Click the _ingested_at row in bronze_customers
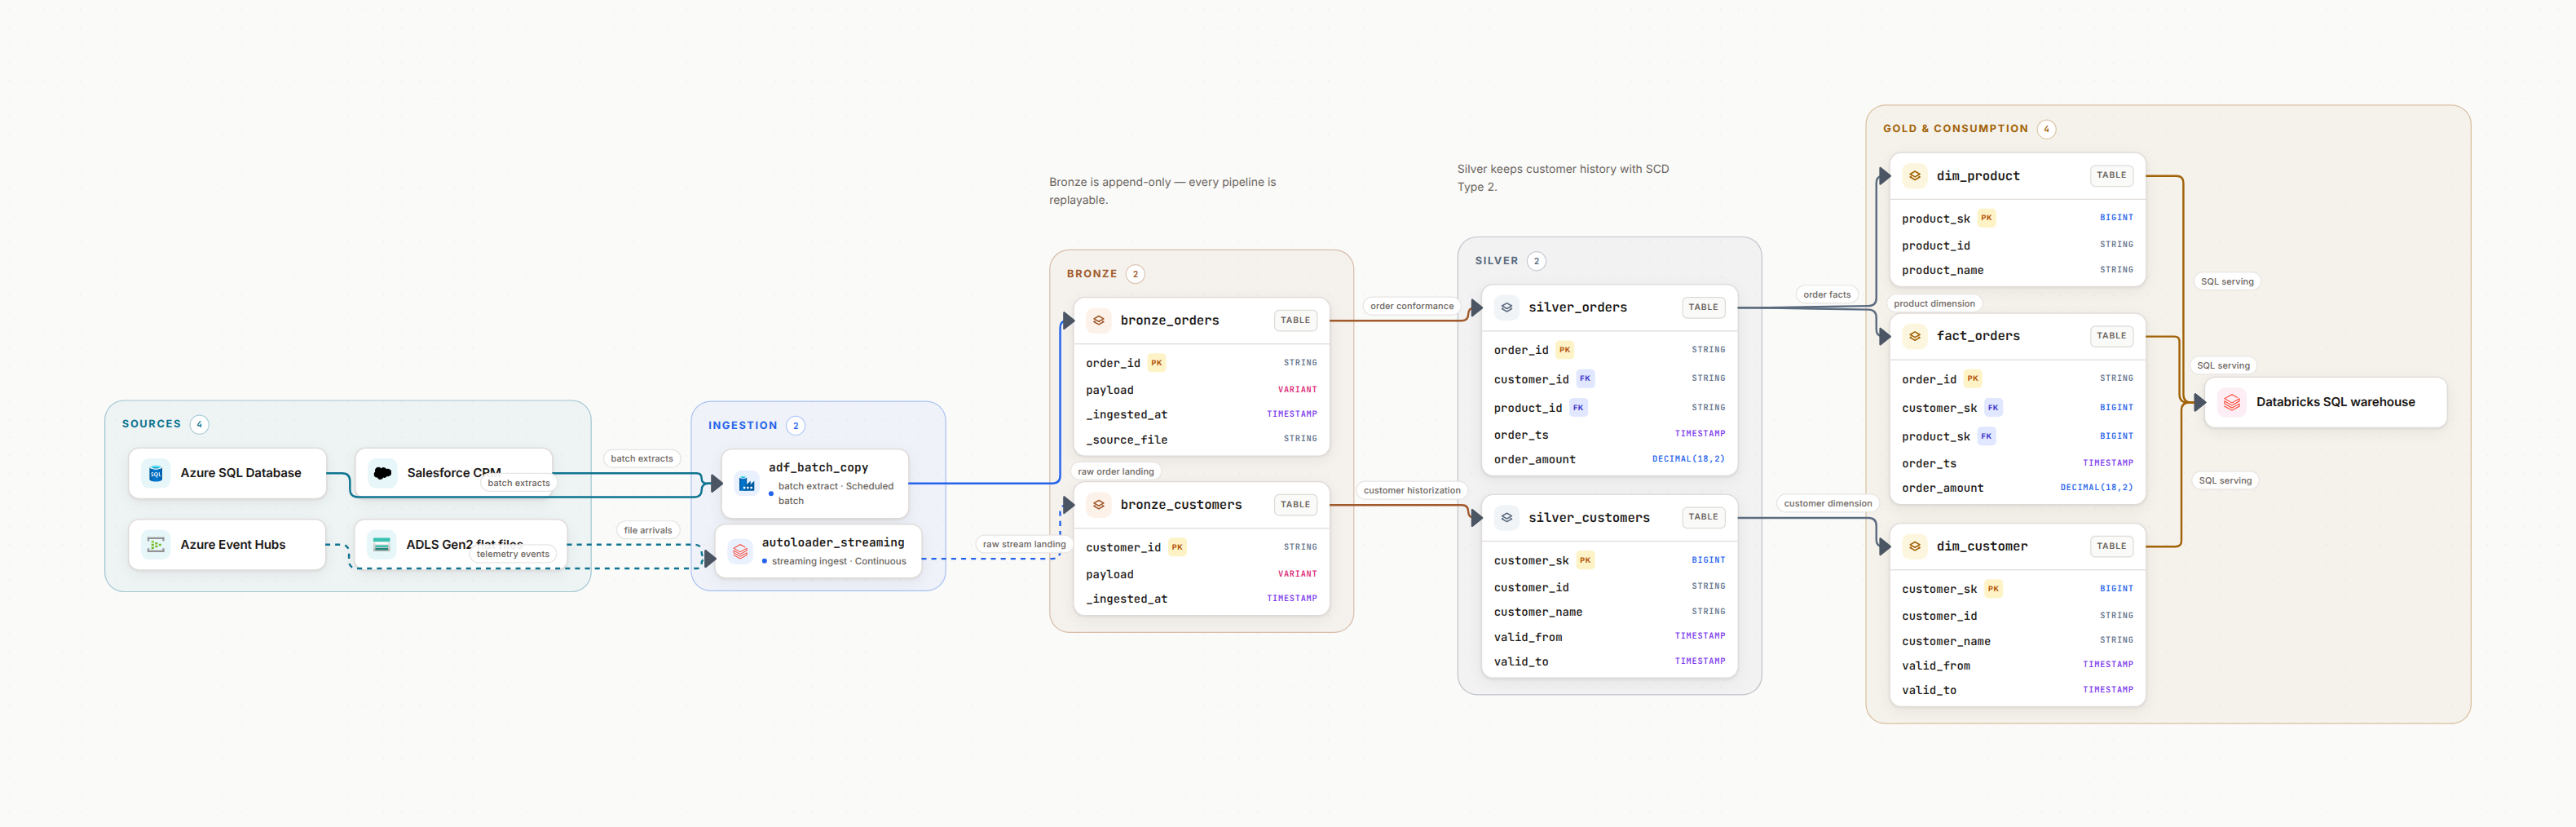The image size is (2576, 827). [1201, 599]
